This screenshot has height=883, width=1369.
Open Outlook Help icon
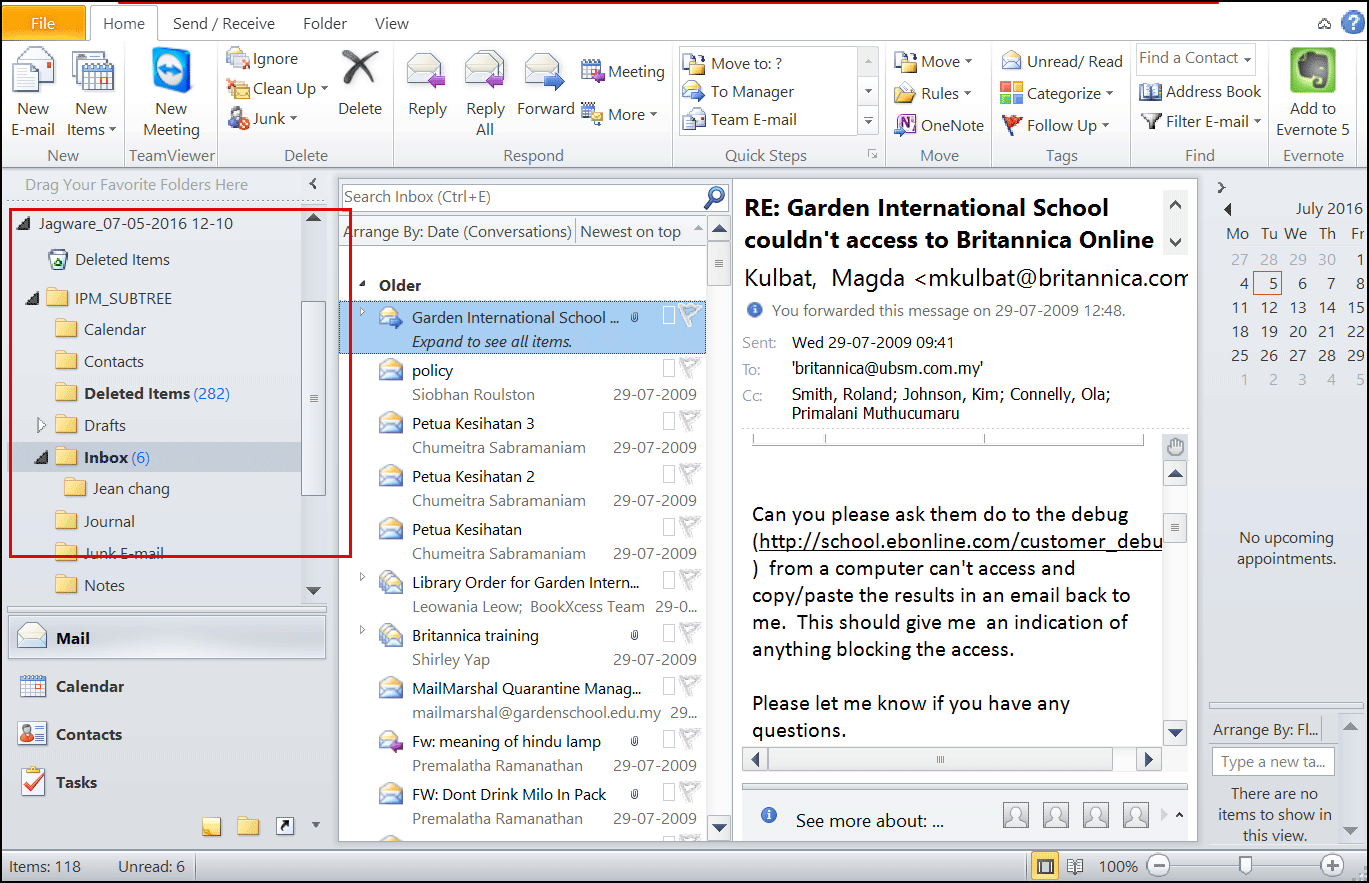1353,23
